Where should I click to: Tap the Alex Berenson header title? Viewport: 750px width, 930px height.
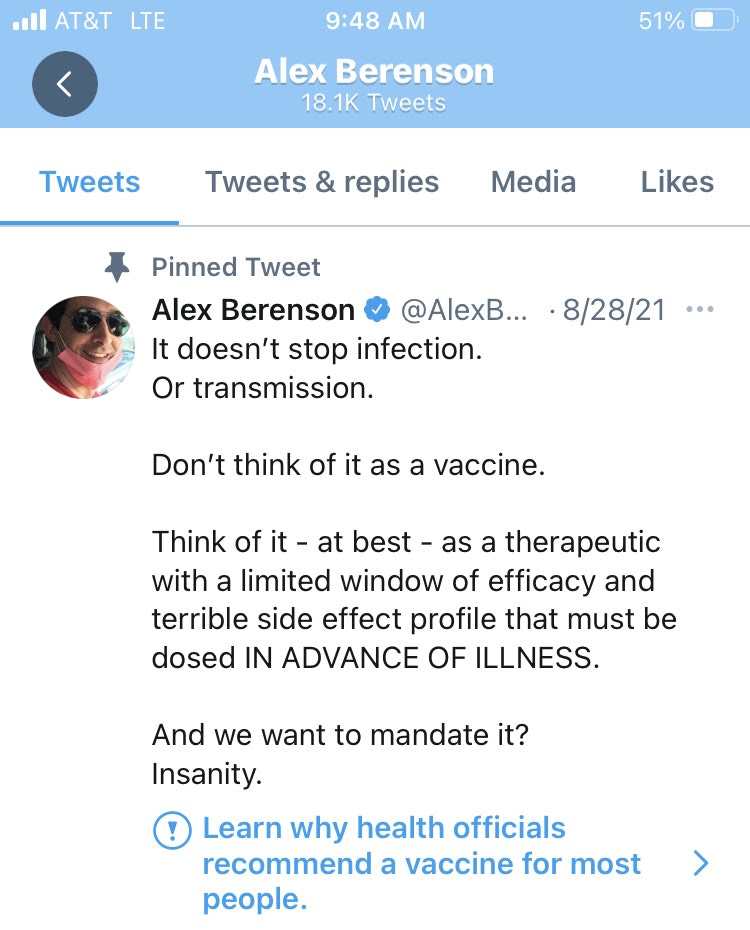pos(374,71)
